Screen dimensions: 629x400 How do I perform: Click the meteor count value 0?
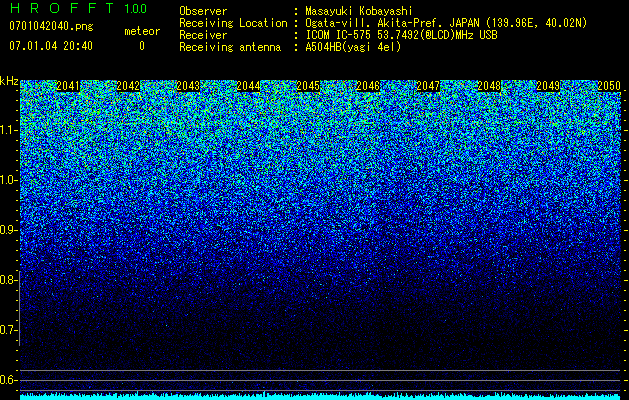click(142, 46)
